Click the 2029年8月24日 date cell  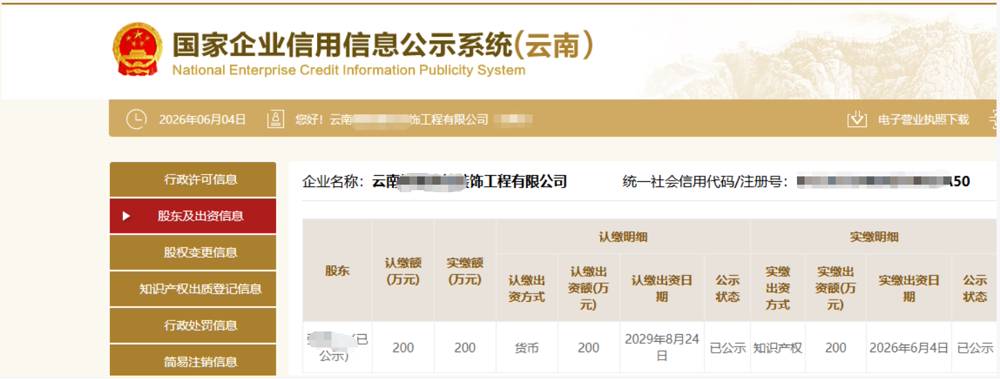(662, 348)
